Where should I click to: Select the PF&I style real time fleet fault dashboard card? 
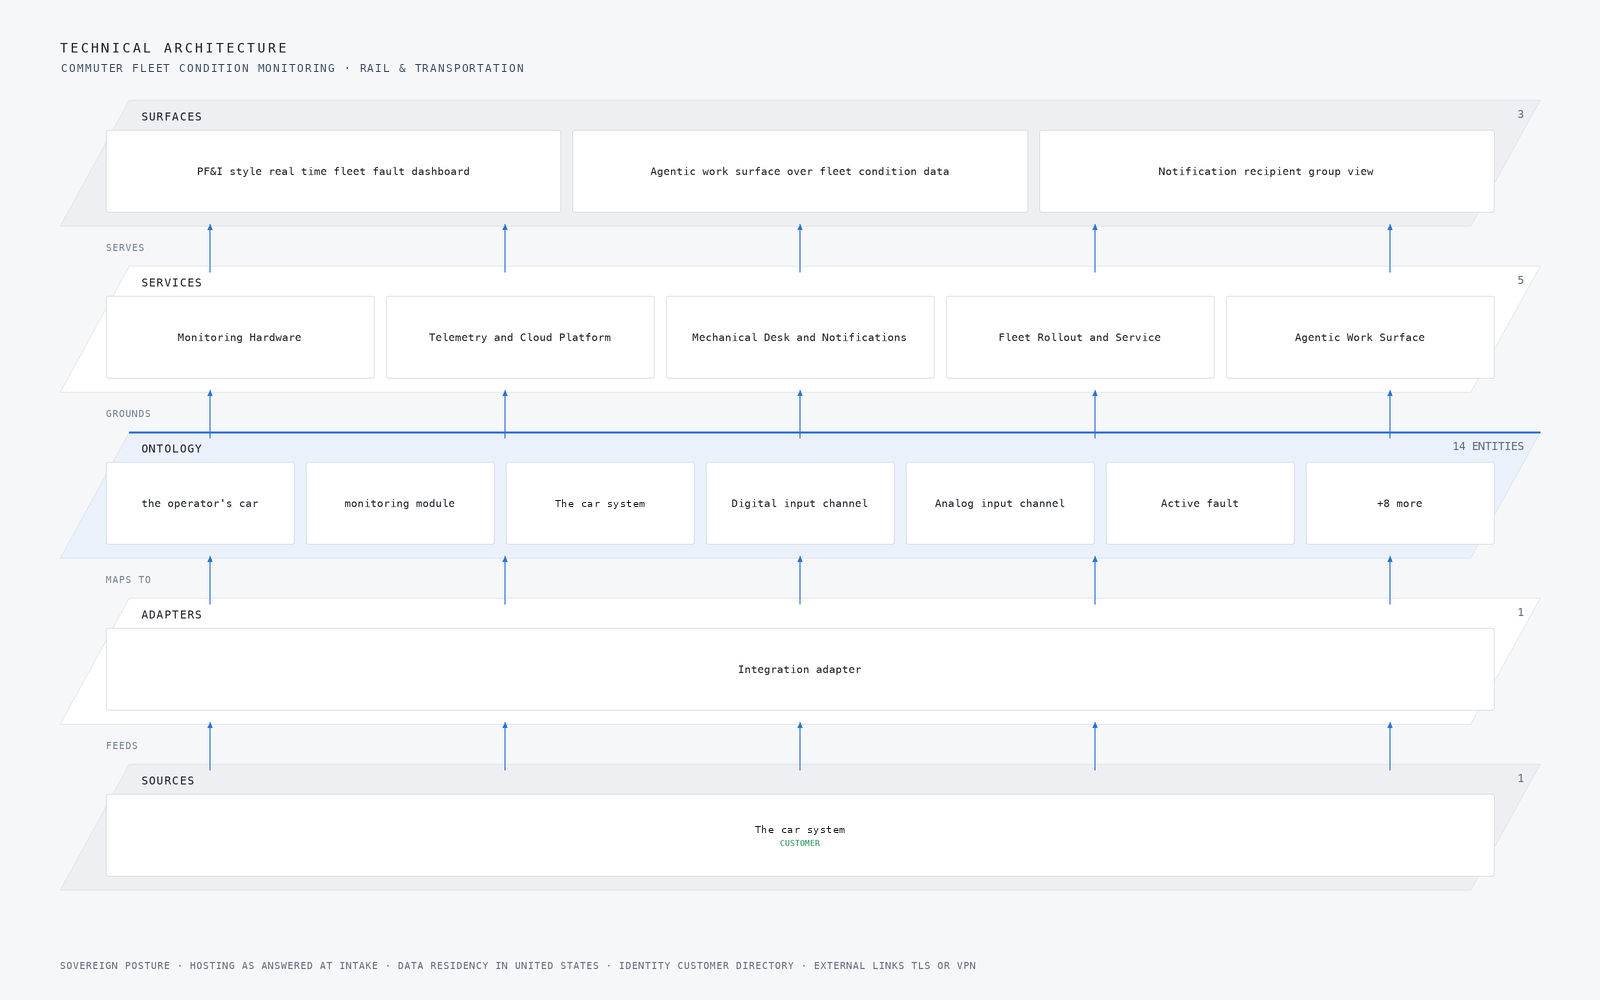point(333,171)
